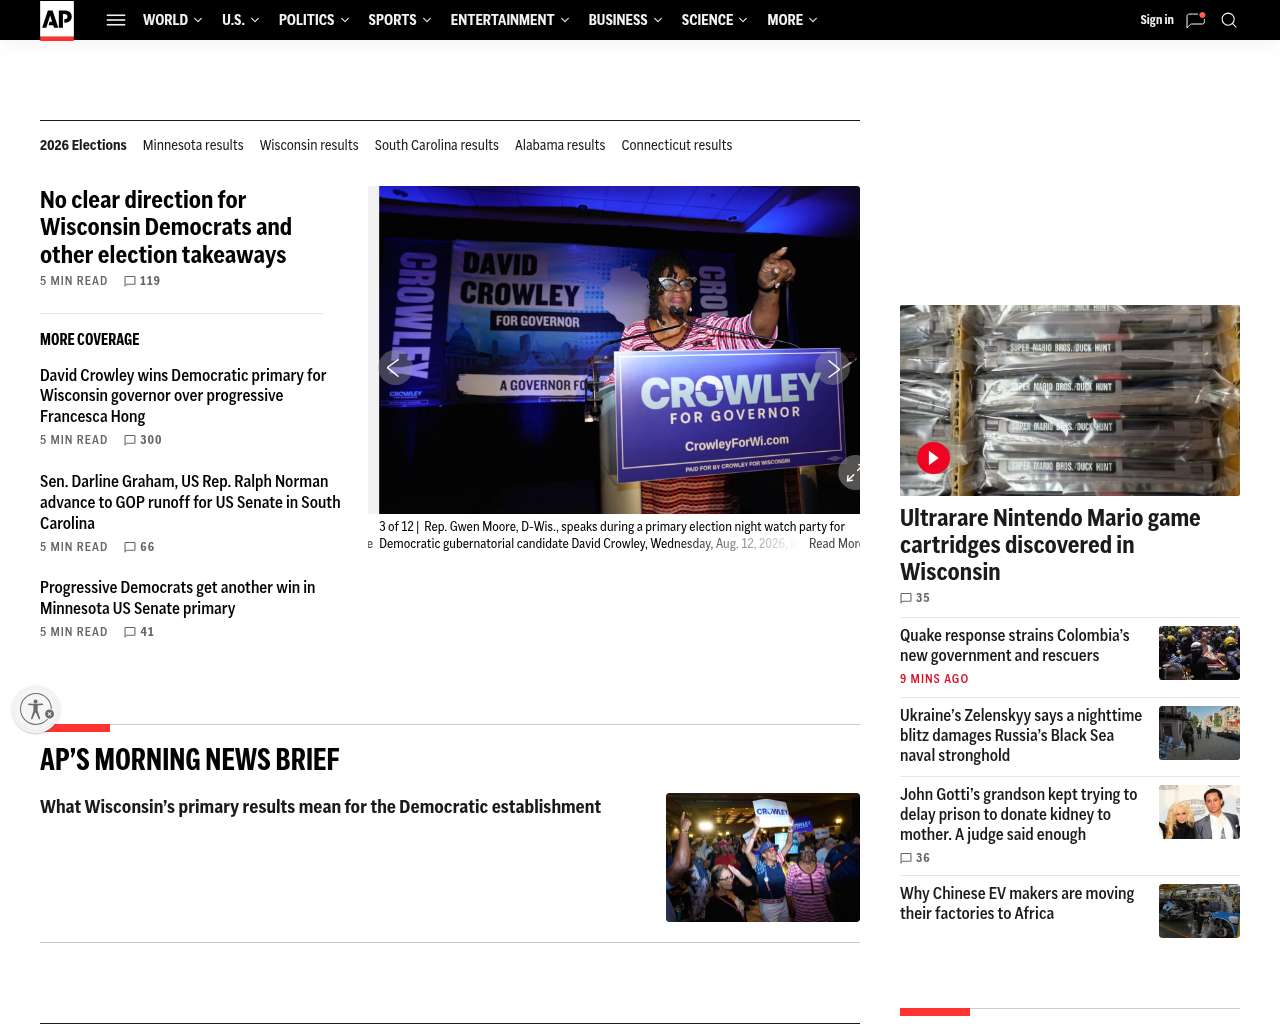Click the AP logo home icon

tap(57, 20)
